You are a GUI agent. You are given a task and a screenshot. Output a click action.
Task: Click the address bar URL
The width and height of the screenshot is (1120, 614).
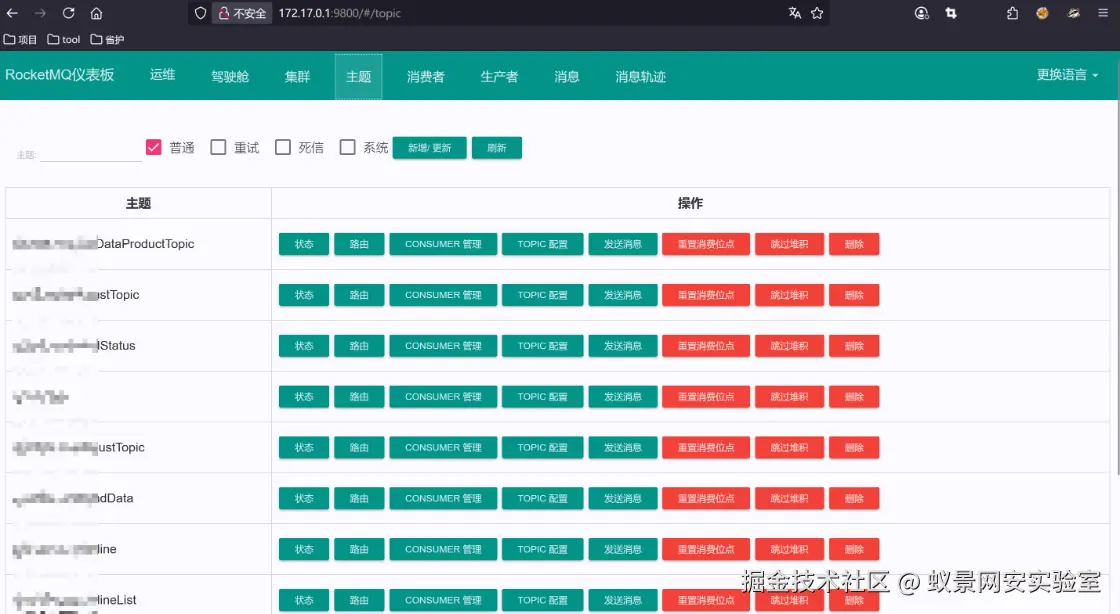click(x=339, y=13)
